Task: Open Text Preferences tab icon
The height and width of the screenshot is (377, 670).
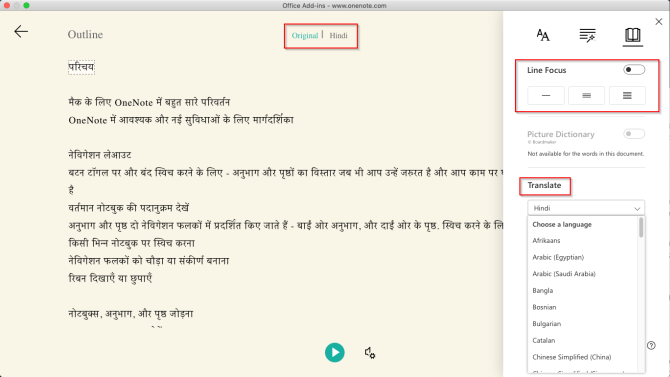Action: click(543, 35)
